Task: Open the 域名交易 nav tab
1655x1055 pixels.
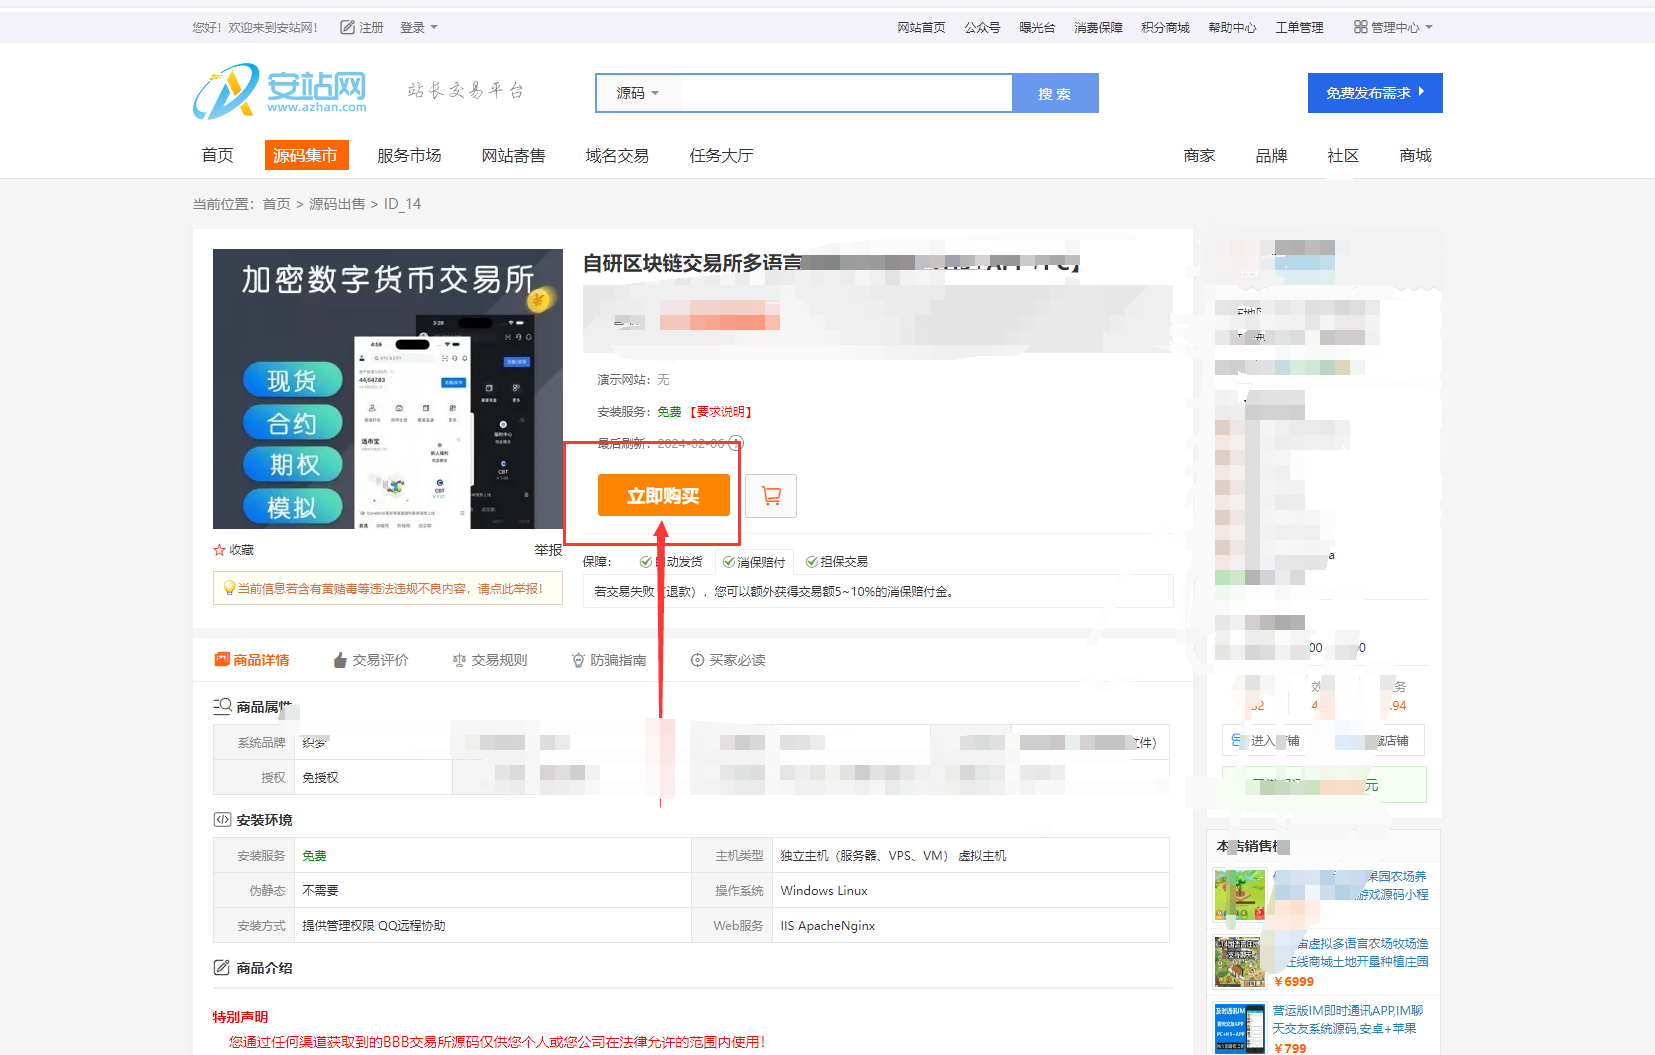Action: click(617, 155)
